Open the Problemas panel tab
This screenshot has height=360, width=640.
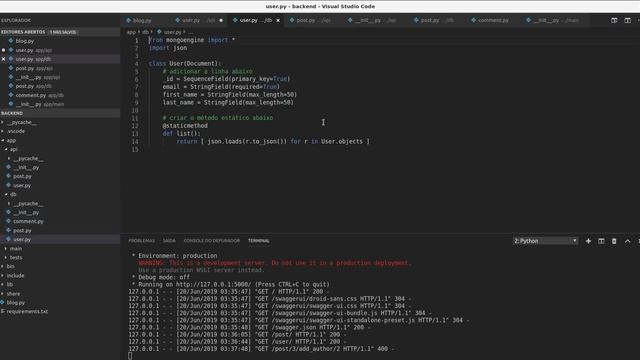141,241
